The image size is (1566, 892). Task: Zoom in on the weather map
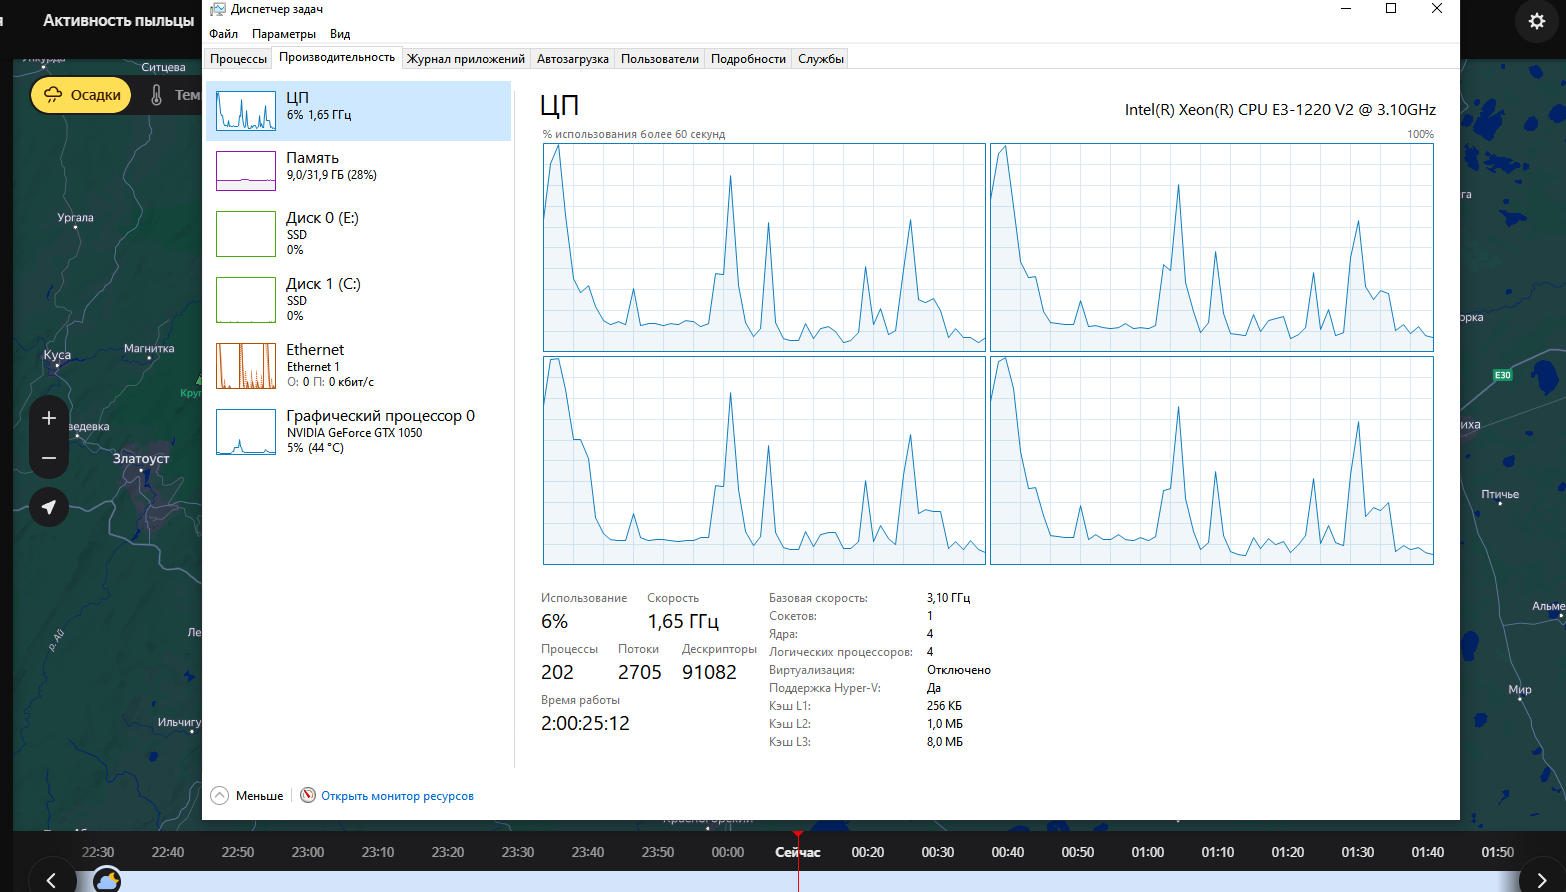coord(49,418)
